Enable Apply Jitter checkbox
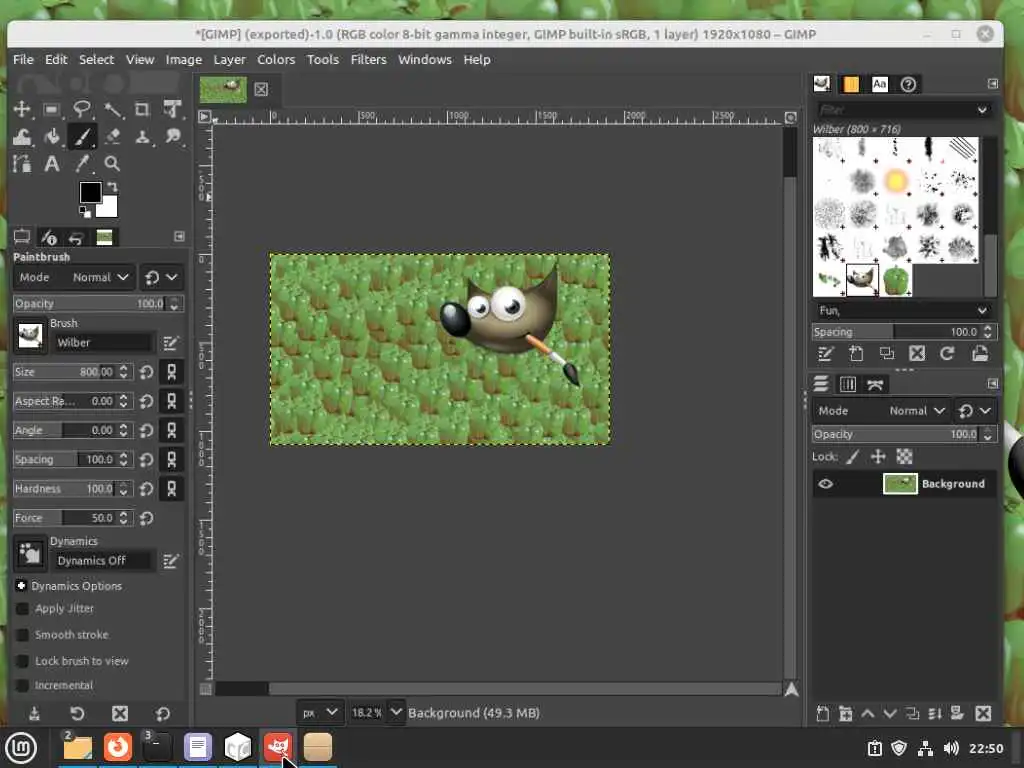The image size is (1024, 768). click(x=22, y=609)
